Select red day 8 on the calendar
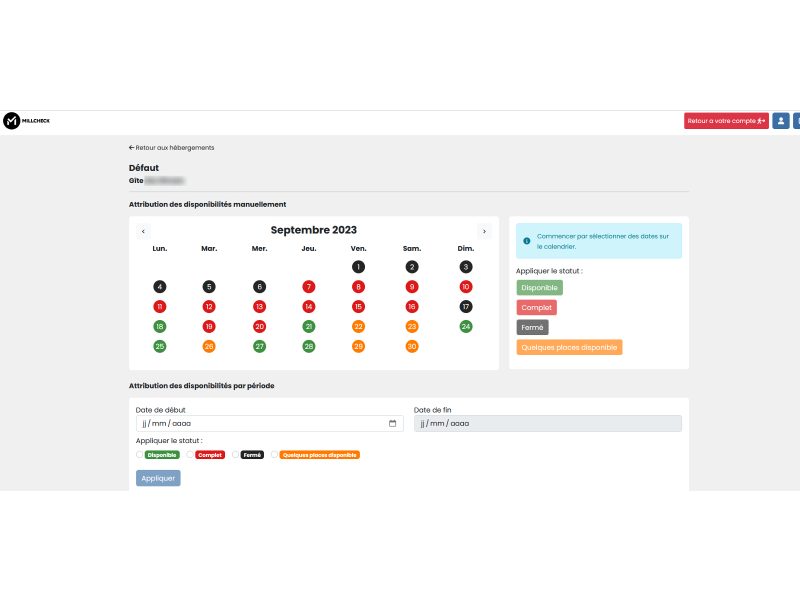Viewport: 800px width, 600px height. (358, 287)
